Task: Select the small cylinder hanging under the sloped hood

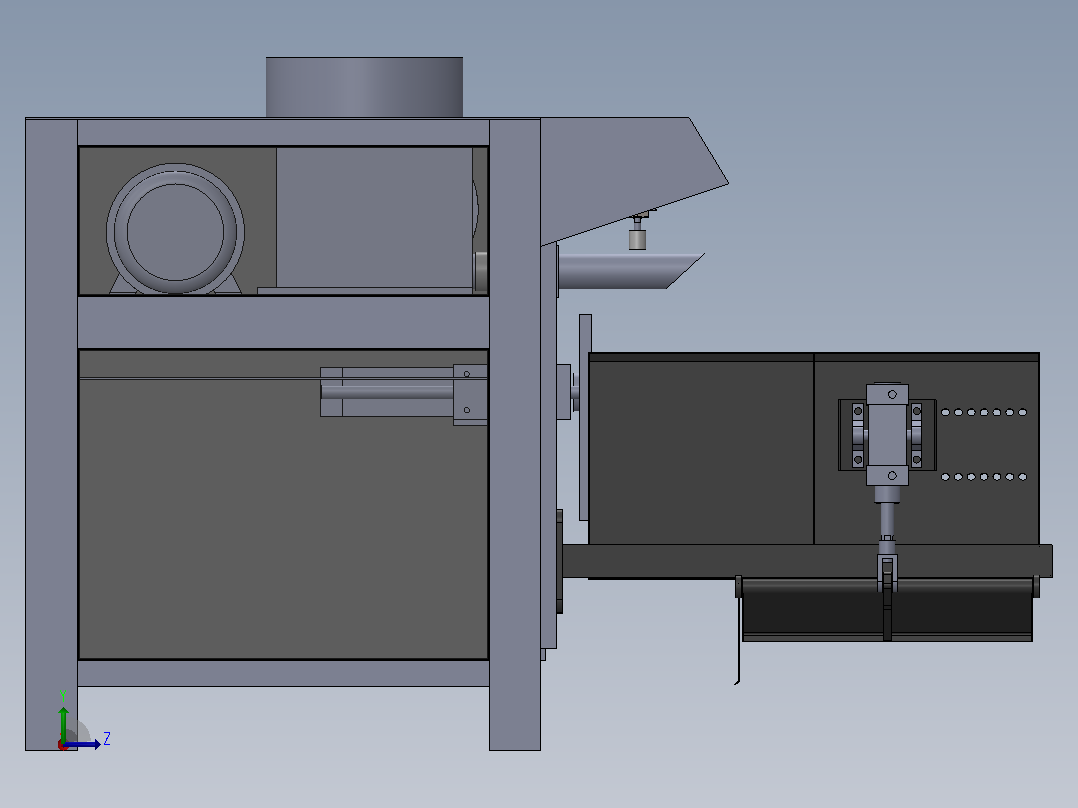Action: coord(637,238)
